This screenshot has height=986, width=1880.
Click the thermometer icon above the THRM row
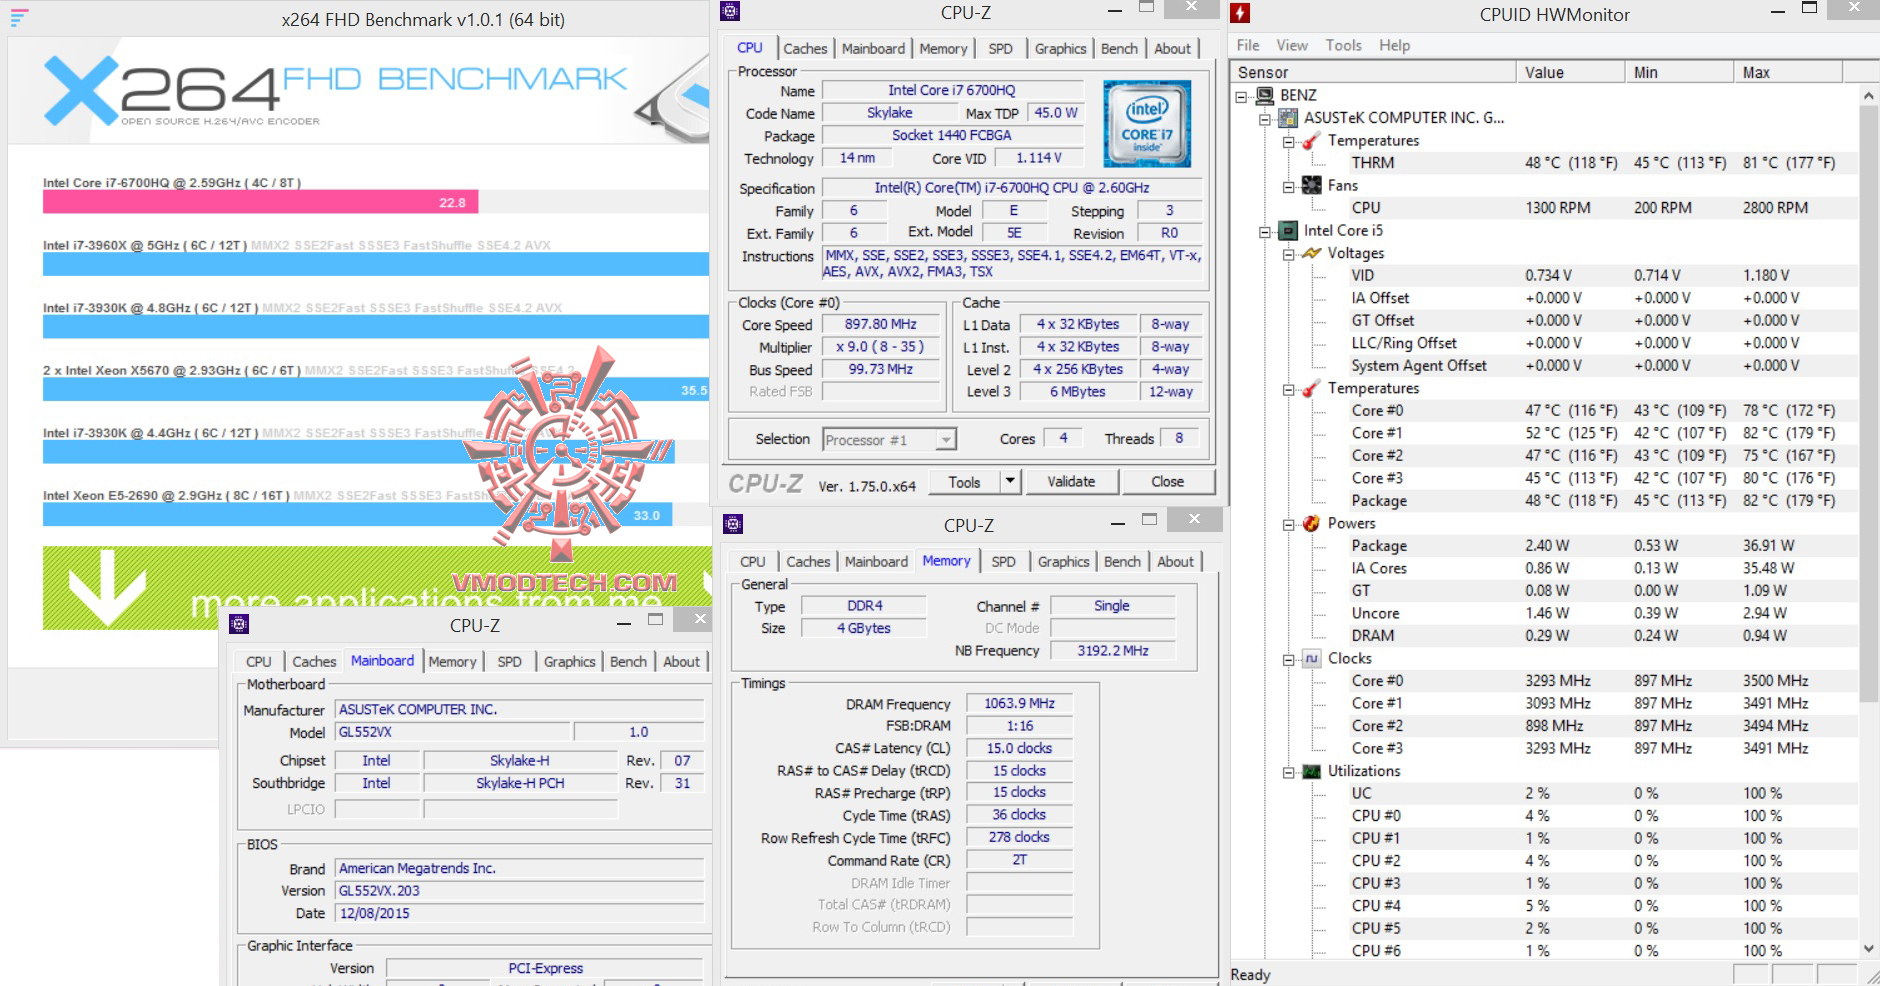1311,141
